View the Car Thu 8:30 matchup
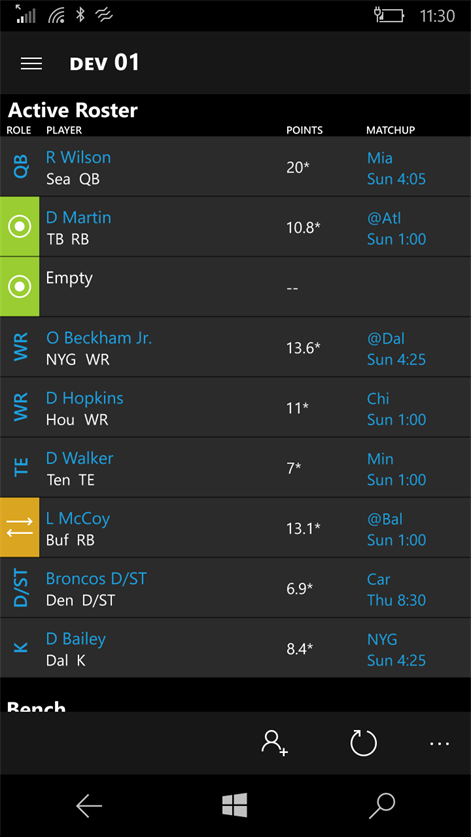 click(396, 590)
